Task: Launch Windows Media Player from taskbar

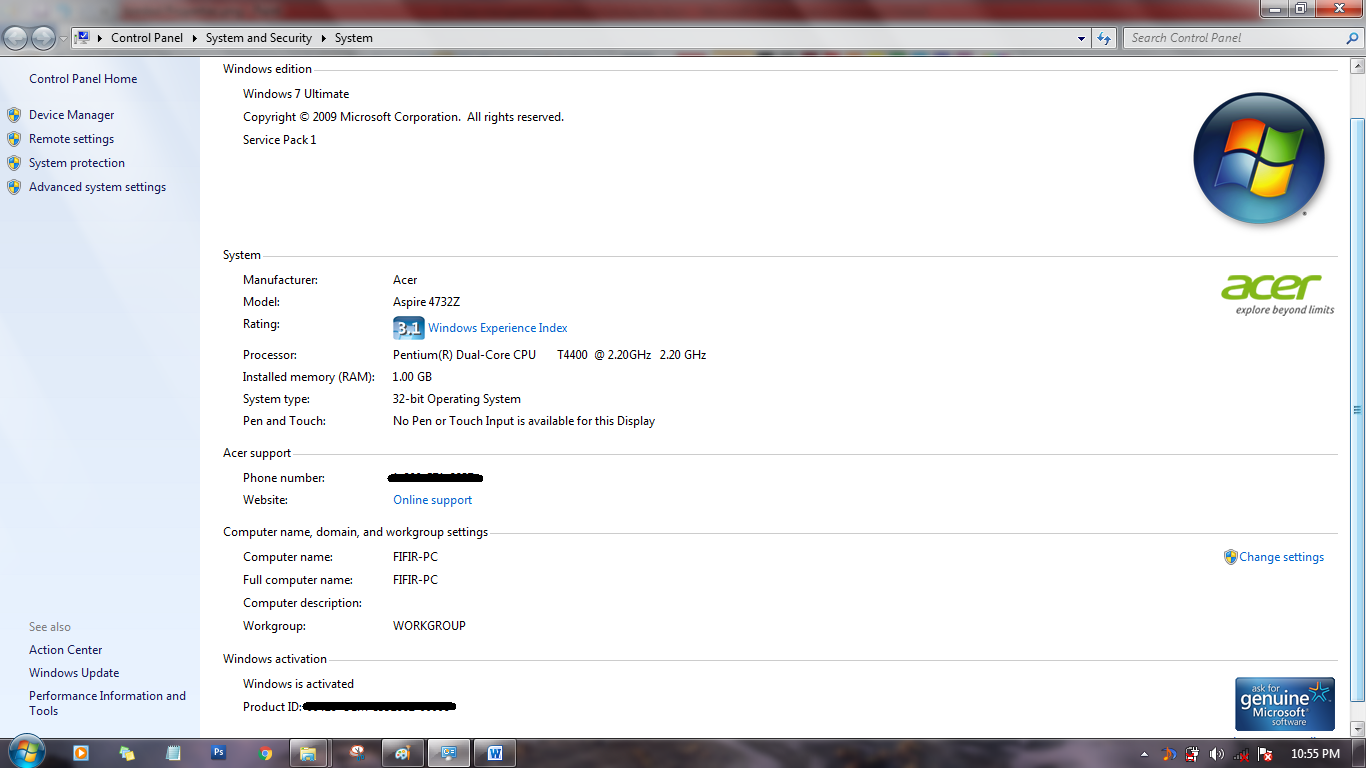Action: click(x=81, y=753)
